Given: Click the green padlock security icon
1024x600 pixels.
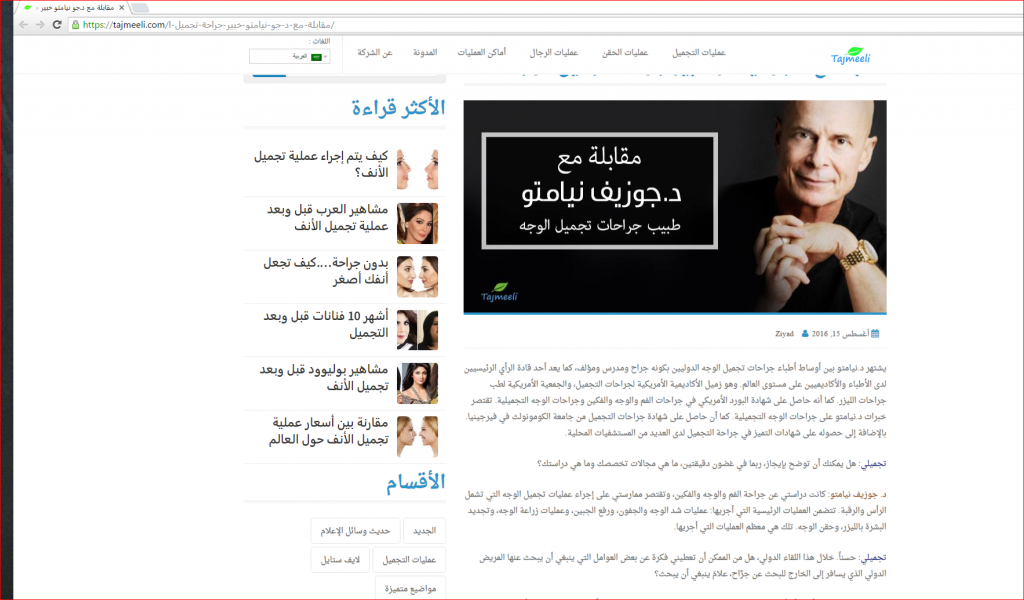Looking at the screenshot, I should [75, 25].
